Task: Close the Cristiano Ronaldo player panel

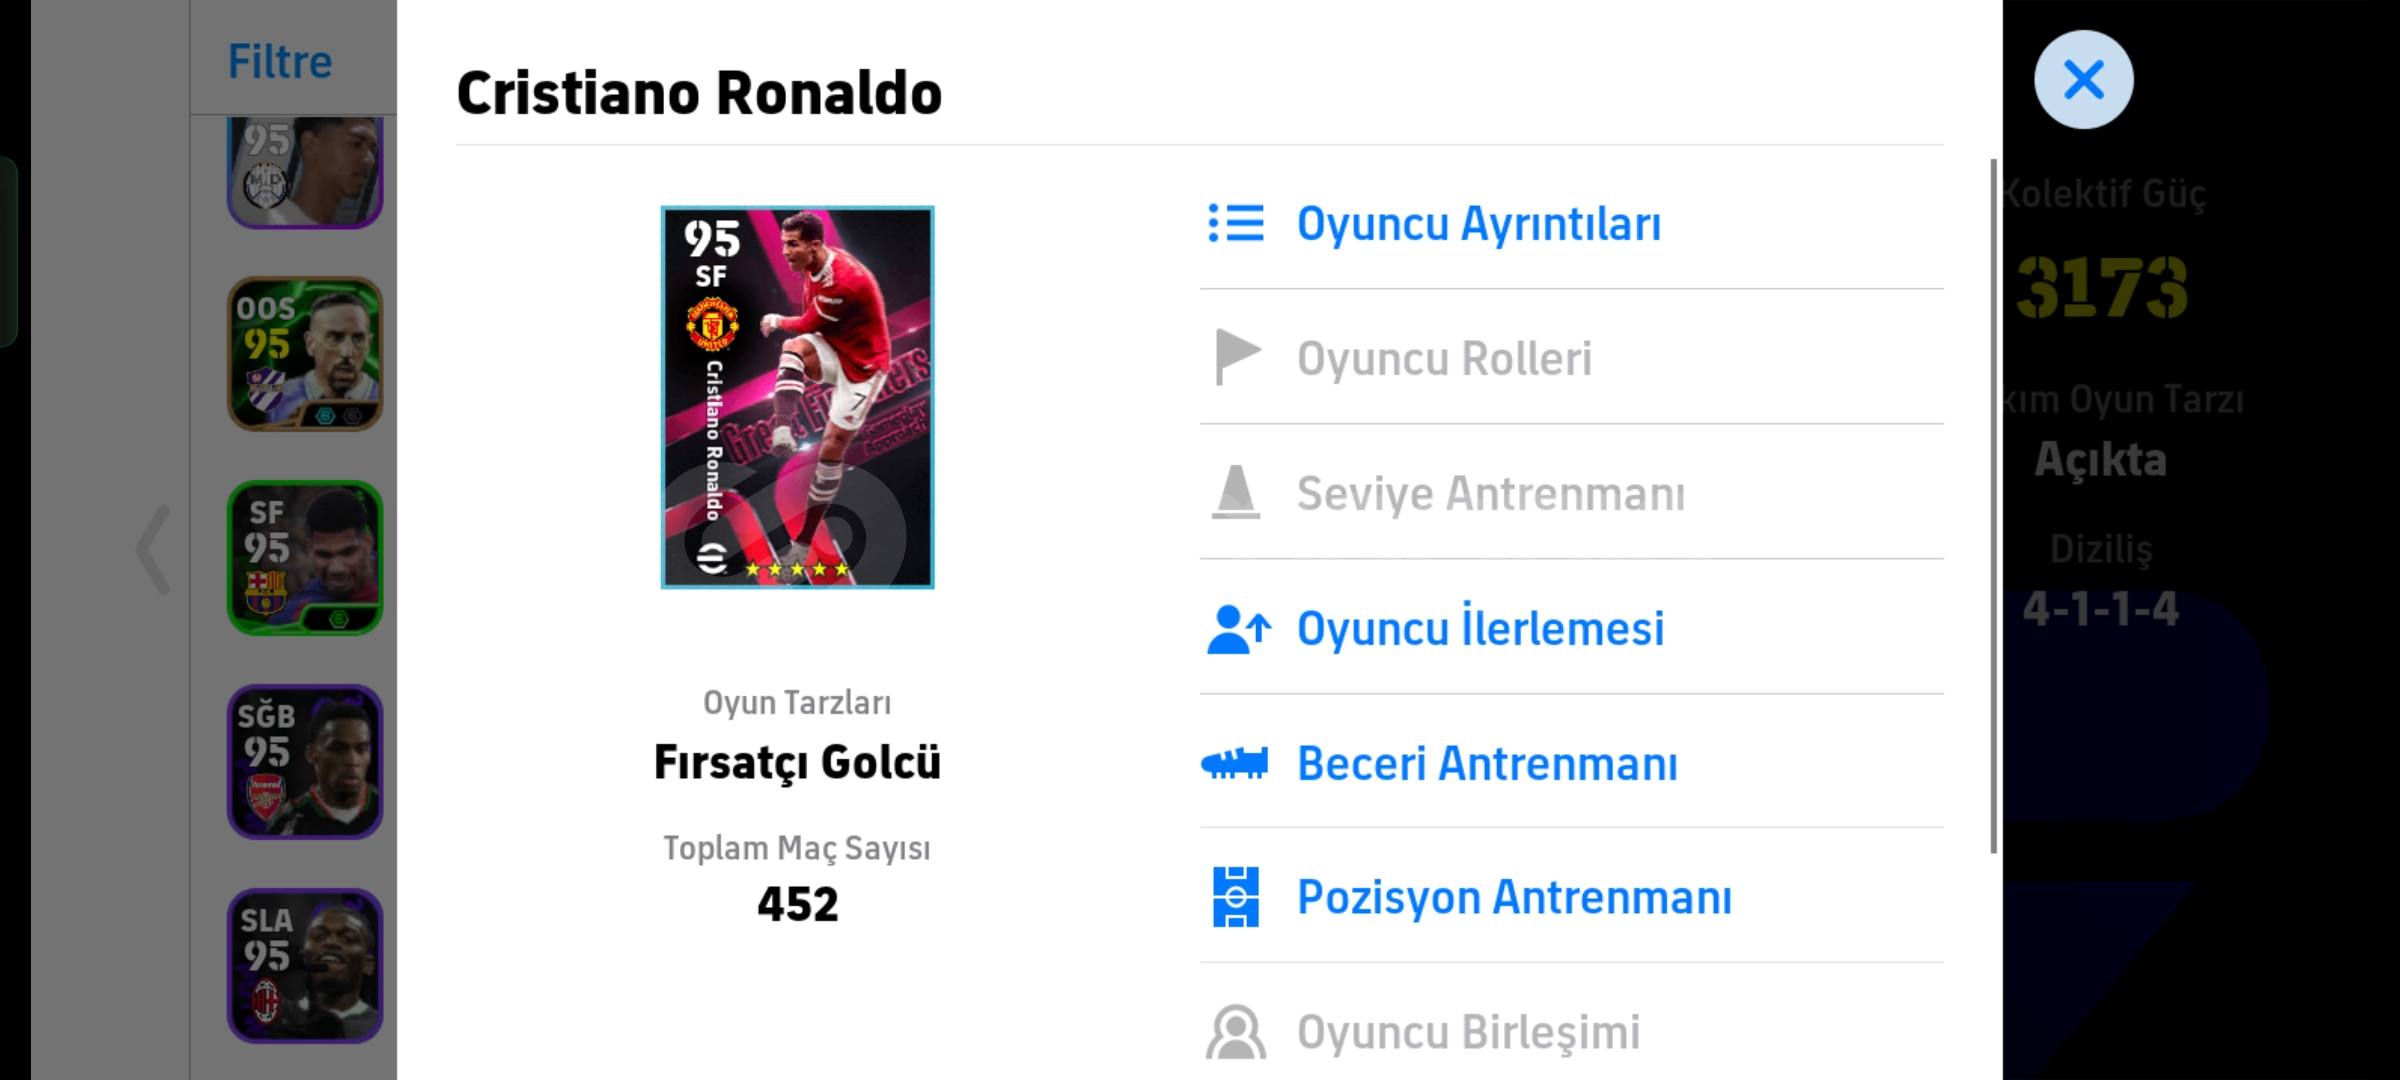Action: [2083, 80]
